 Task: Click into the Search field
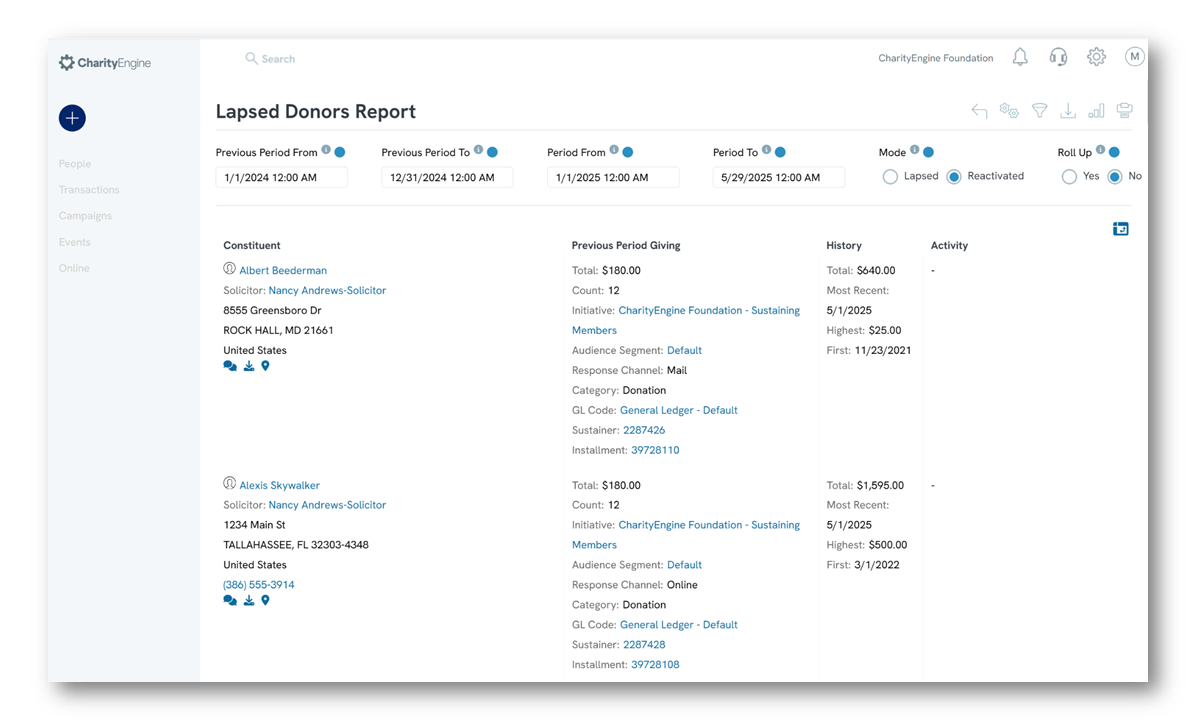[279, 58]
